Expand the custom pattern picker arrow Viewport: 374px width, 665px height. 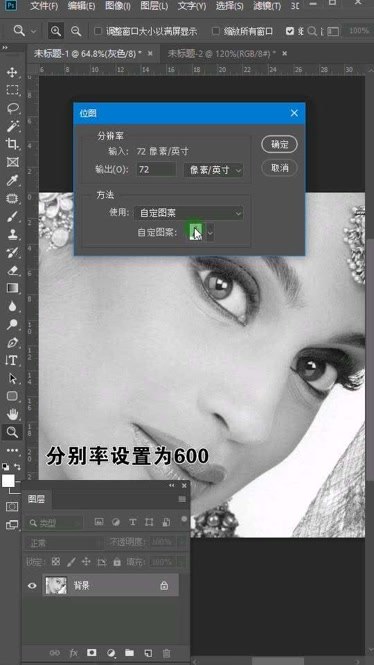pyautogui.click(x=210, y=232)
